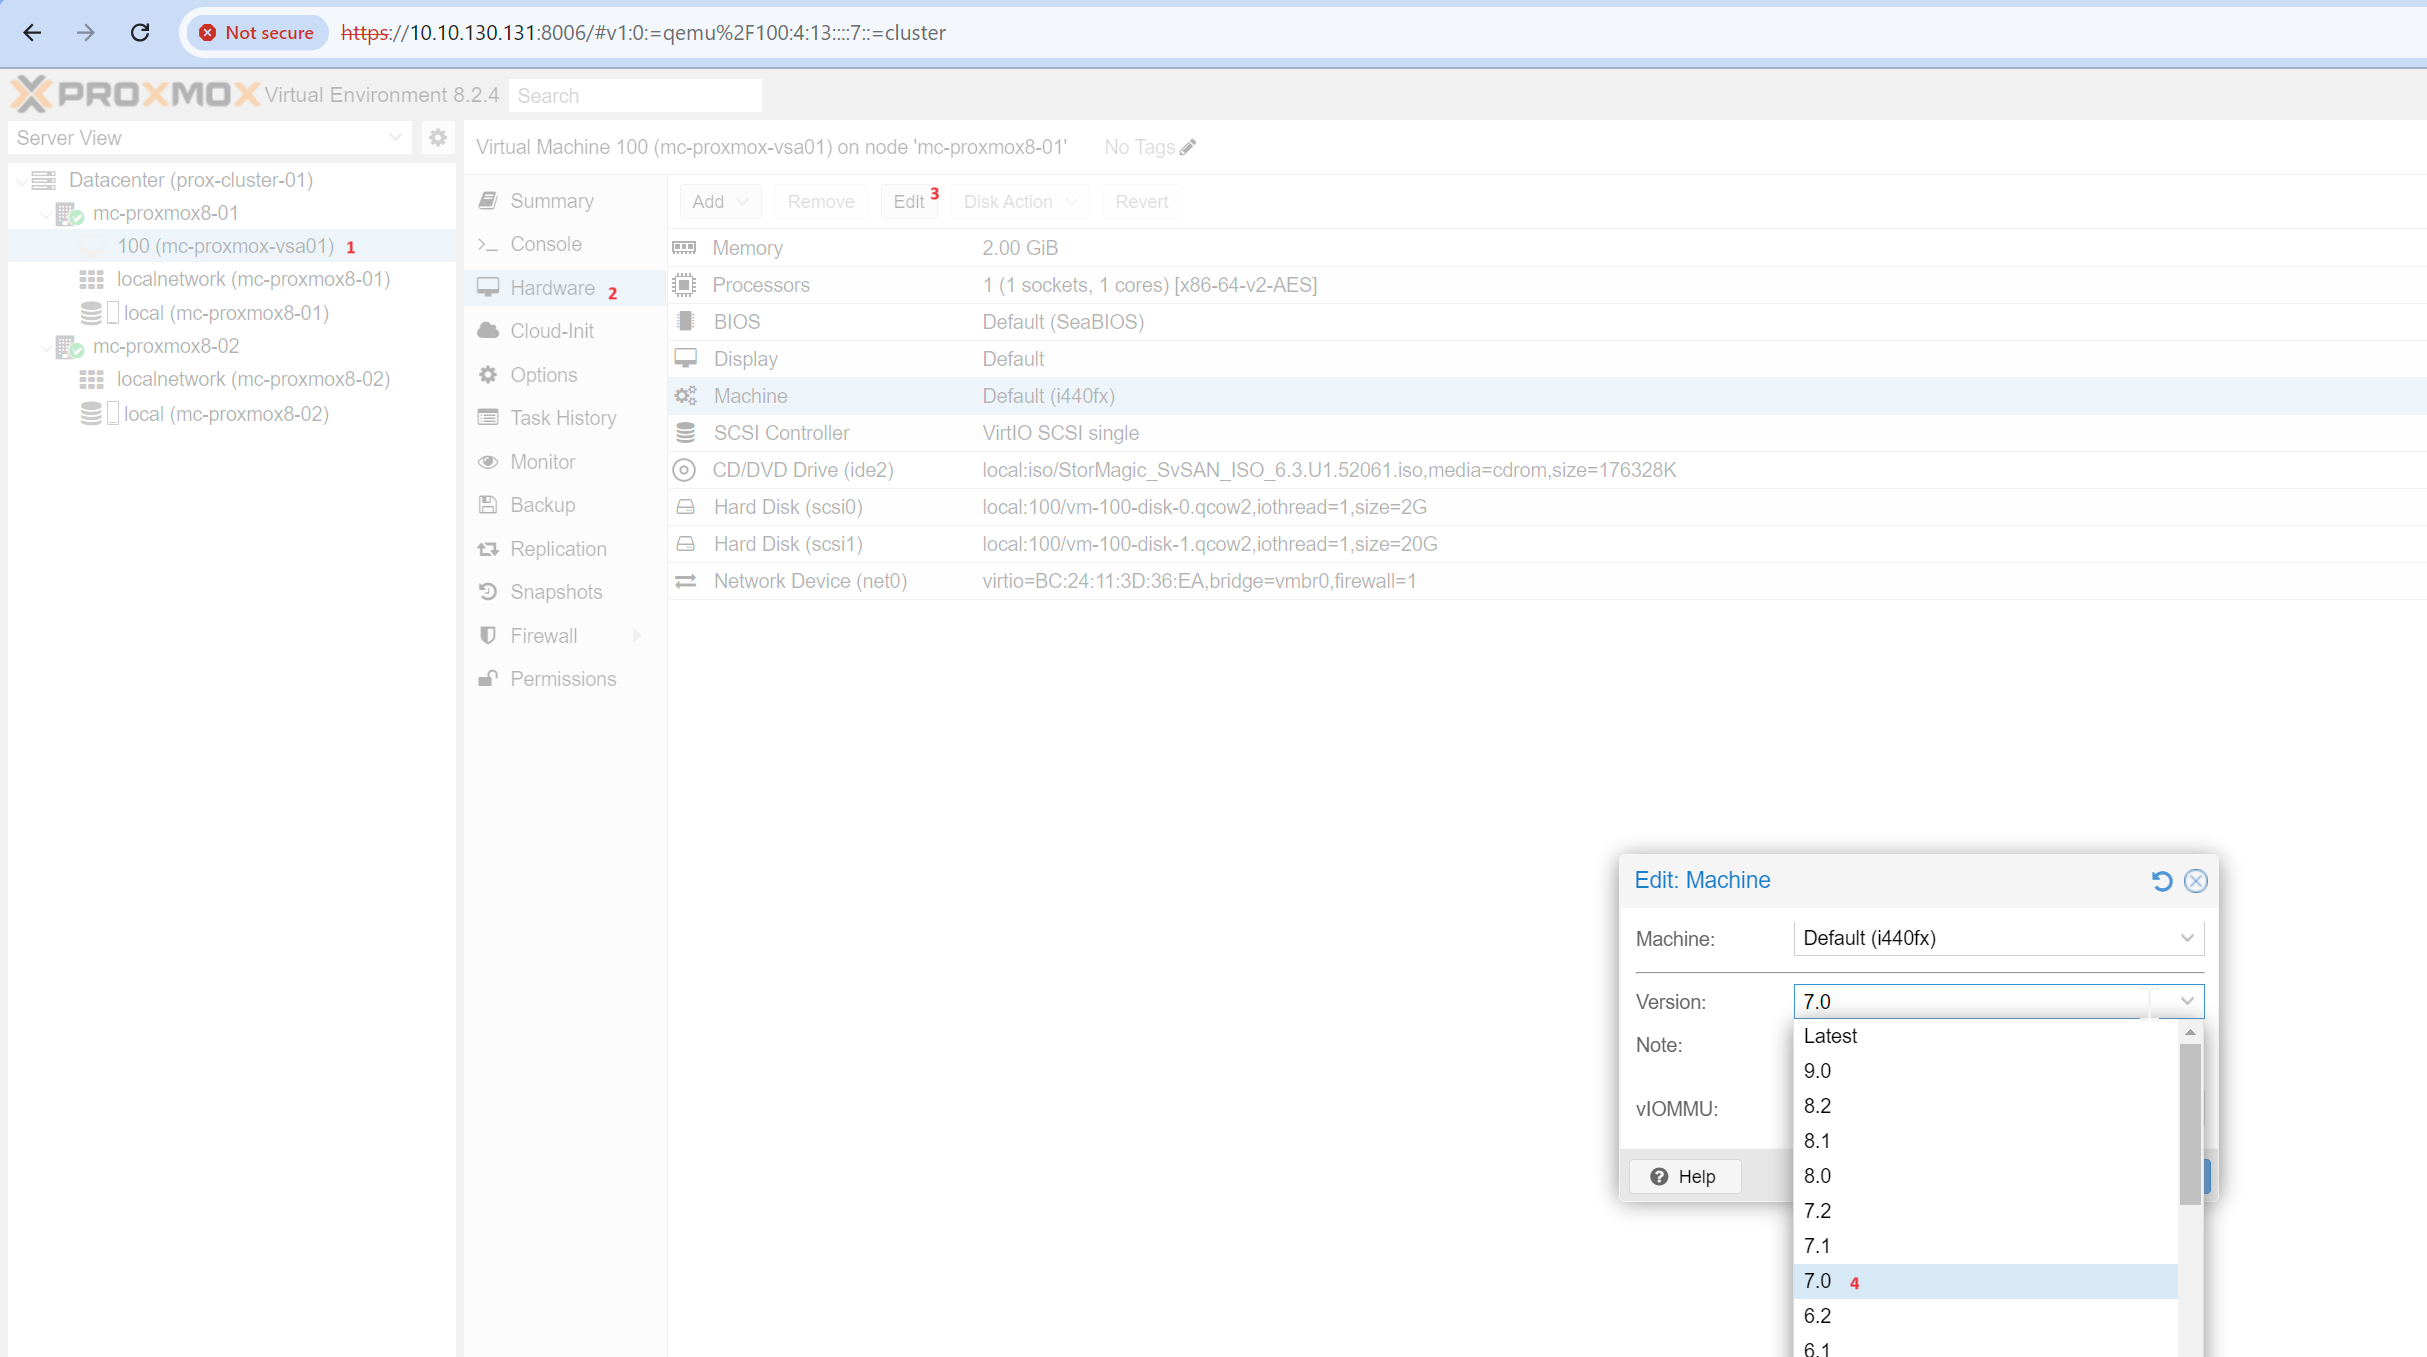This screenshot has height=1357, width=2427.
Task: Click the Not secure site warning badge
Action: [x=257, y=33]
